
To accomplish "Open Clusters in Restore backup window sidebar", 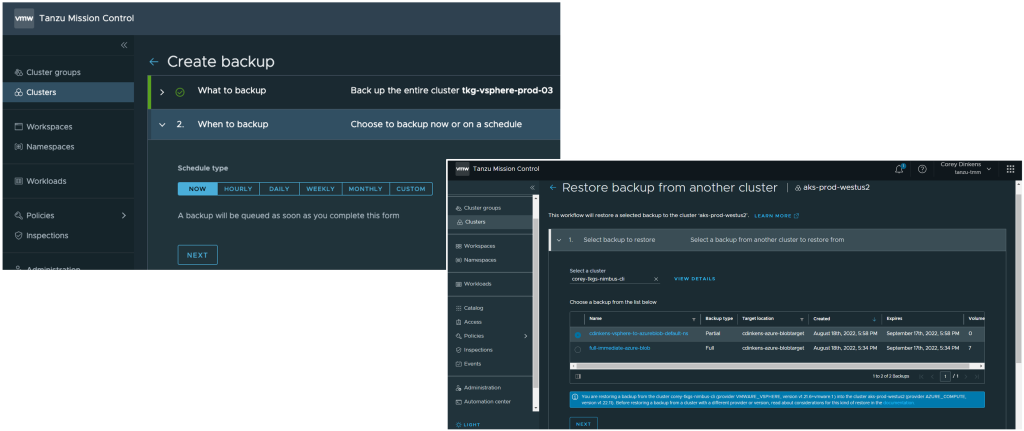I will 490,222.
